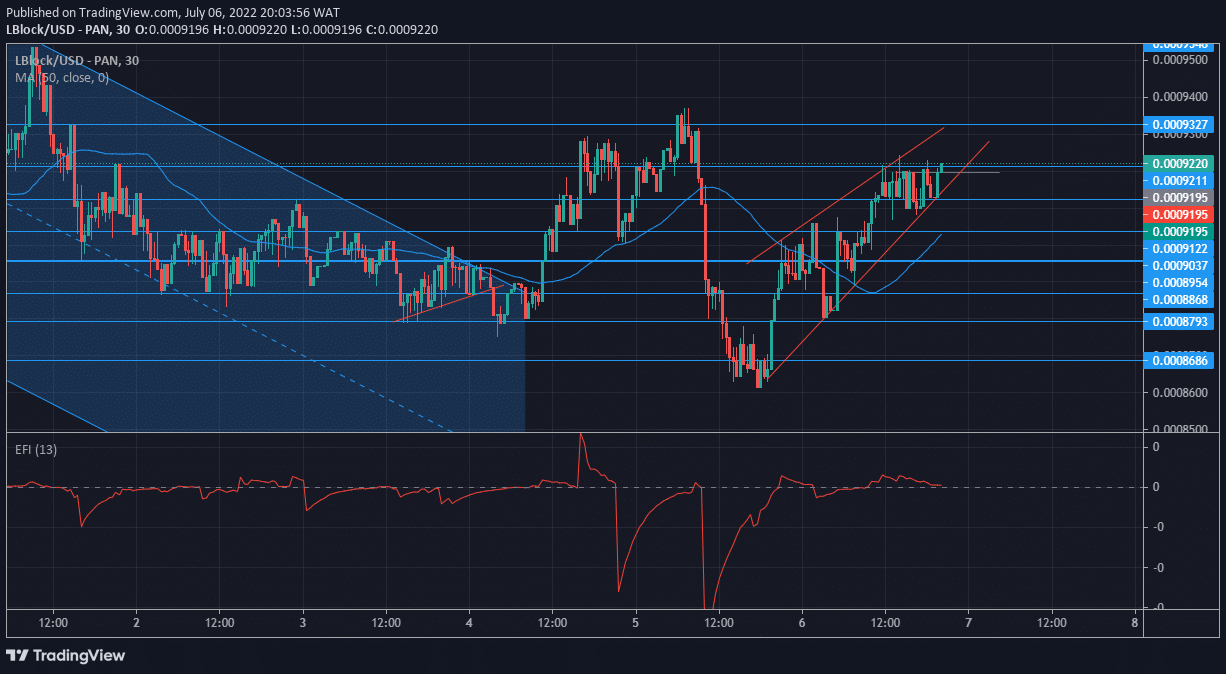1226x674 pixels.
Task: Click the TradingView logo in the footer
Action: (66, 655)
